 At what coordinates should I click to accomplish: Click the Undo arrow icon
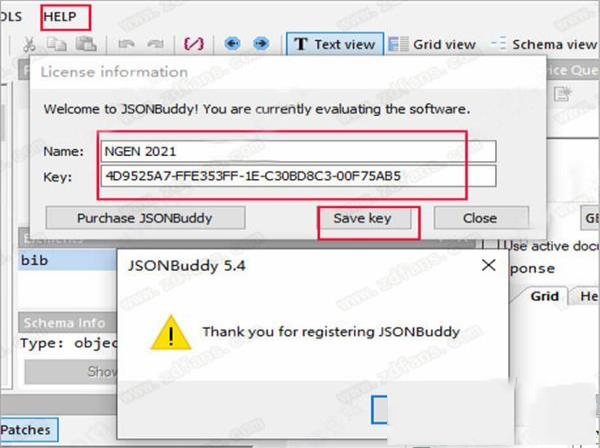(x=126, y=44)
